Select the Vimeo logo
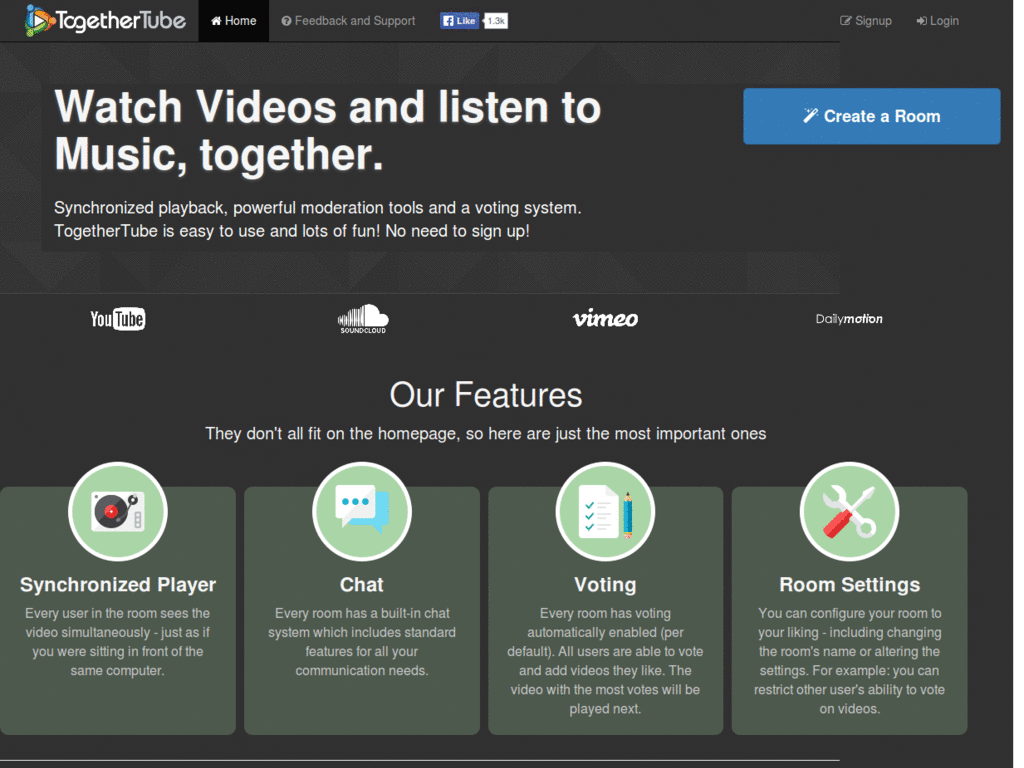The image size is (1024, 768). 605,319
